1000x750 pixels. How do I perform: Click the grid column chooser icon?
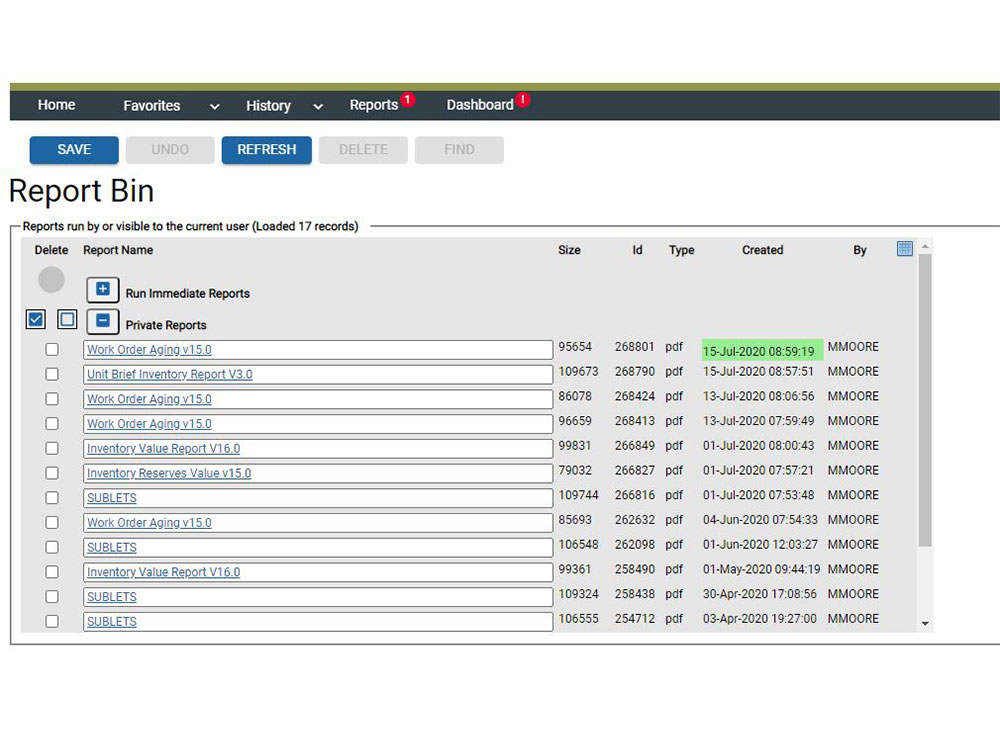coord(905,249)
